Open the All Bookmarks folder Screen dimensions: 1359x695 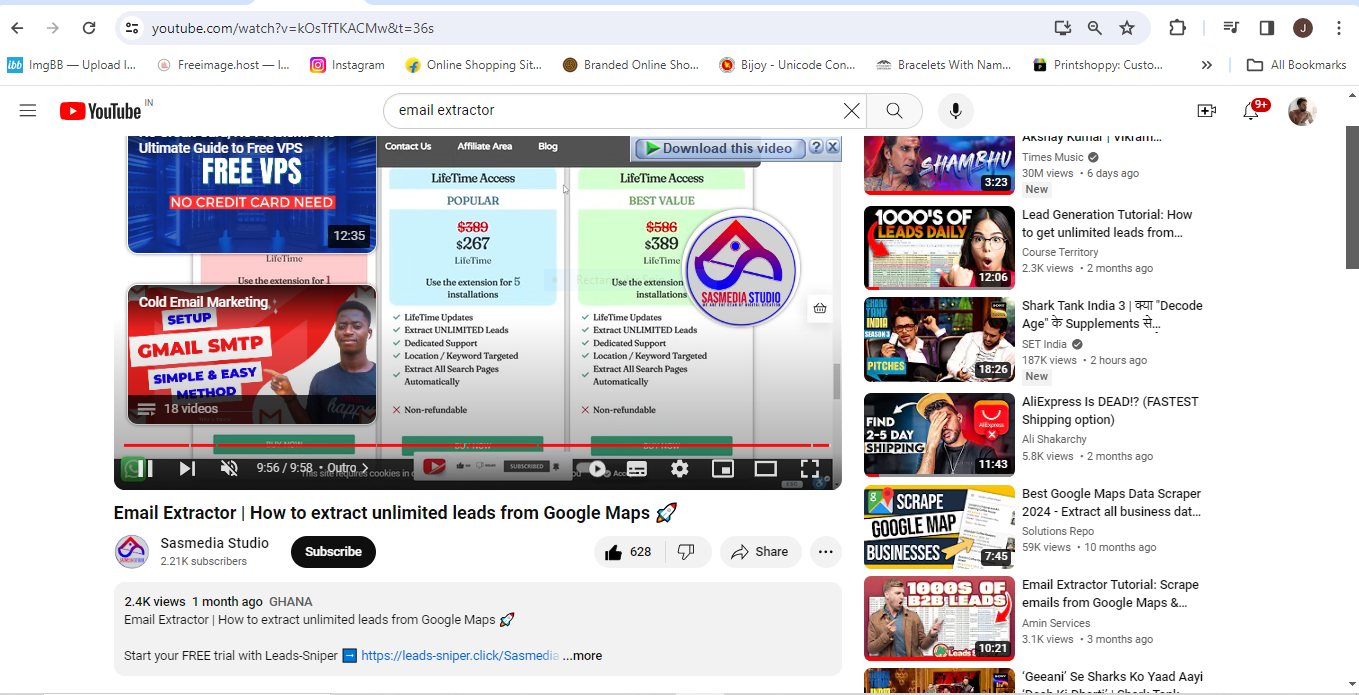coord(1296,65)
